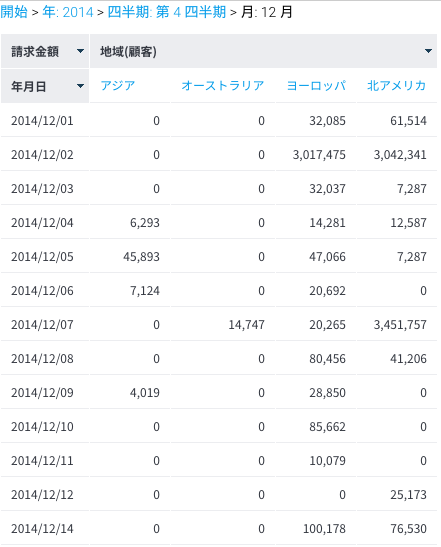Select the 2014/12/01 row label
This screenshot has height=547, width=441.
[x=42, y=121]
